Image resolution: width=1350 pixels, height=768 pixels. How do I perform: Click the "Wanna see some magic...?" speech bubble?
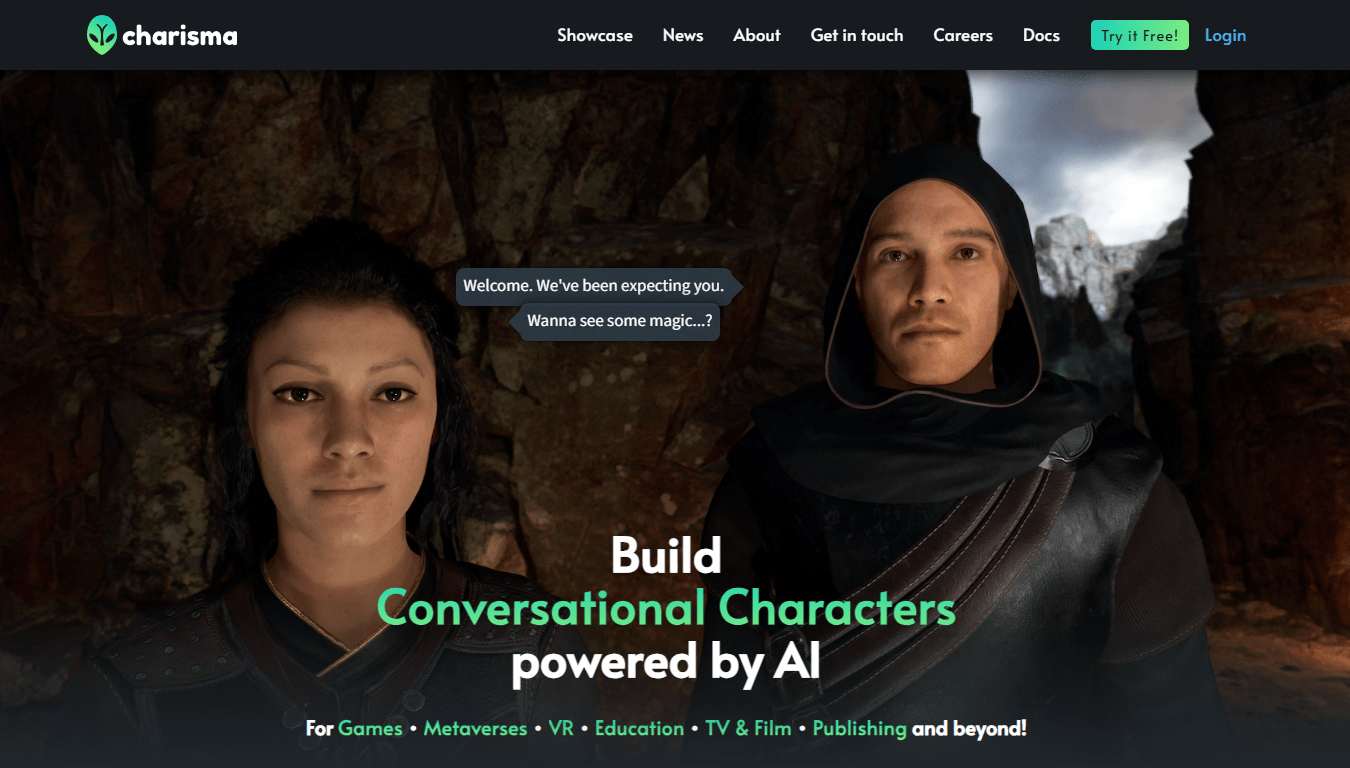click(615, 322)
